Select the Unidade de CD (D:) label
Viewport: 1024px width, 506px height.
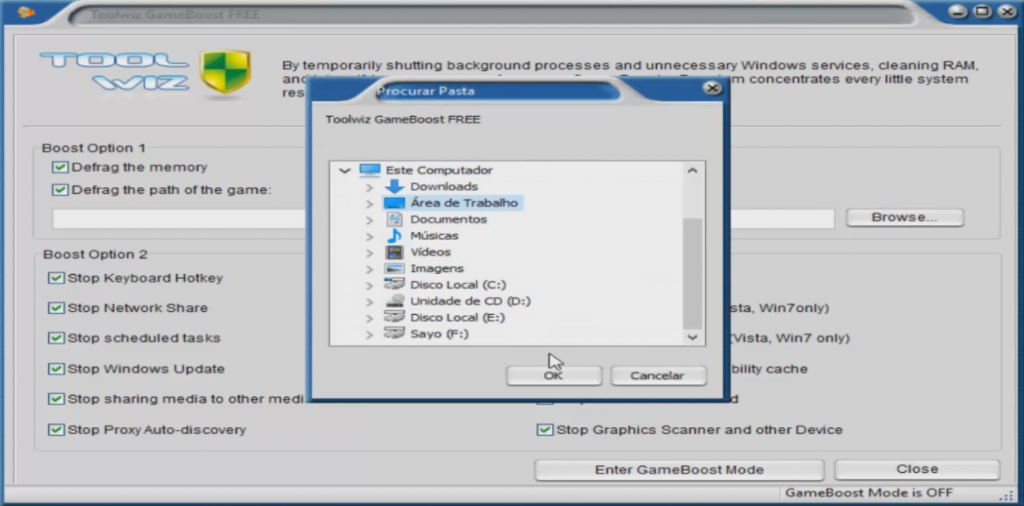[470, 301]
